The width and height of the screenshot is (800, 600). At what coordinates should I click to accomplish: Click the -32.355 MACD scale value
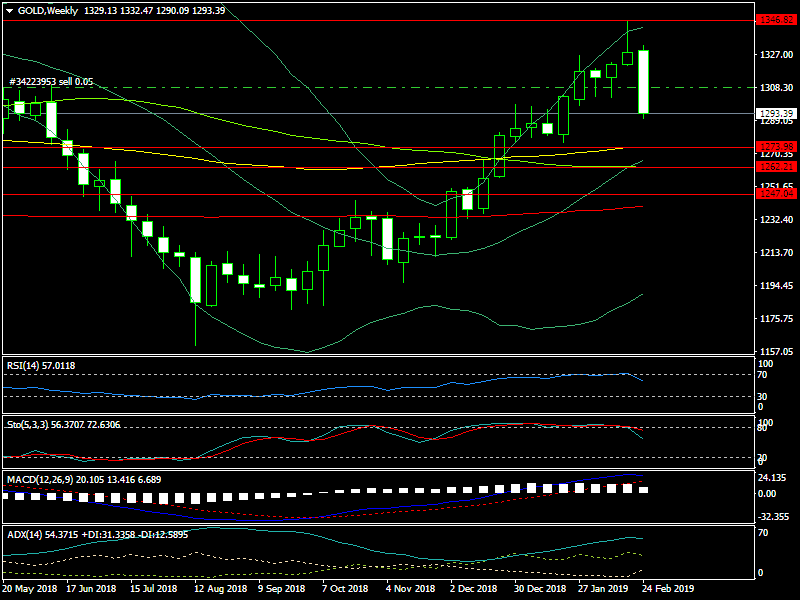point(773,517)
